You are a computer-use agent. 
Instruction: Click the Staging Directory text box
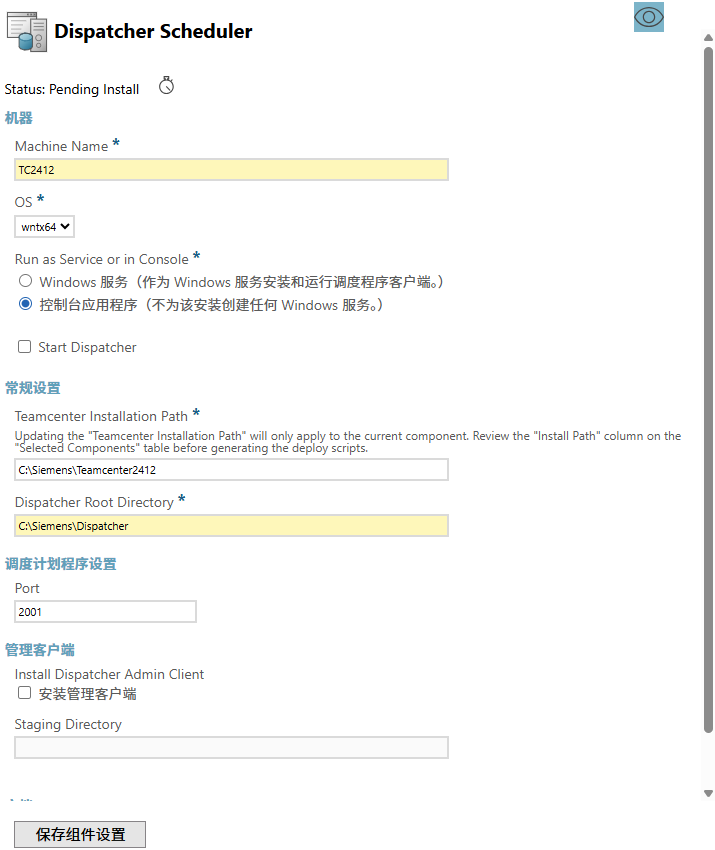231,748
